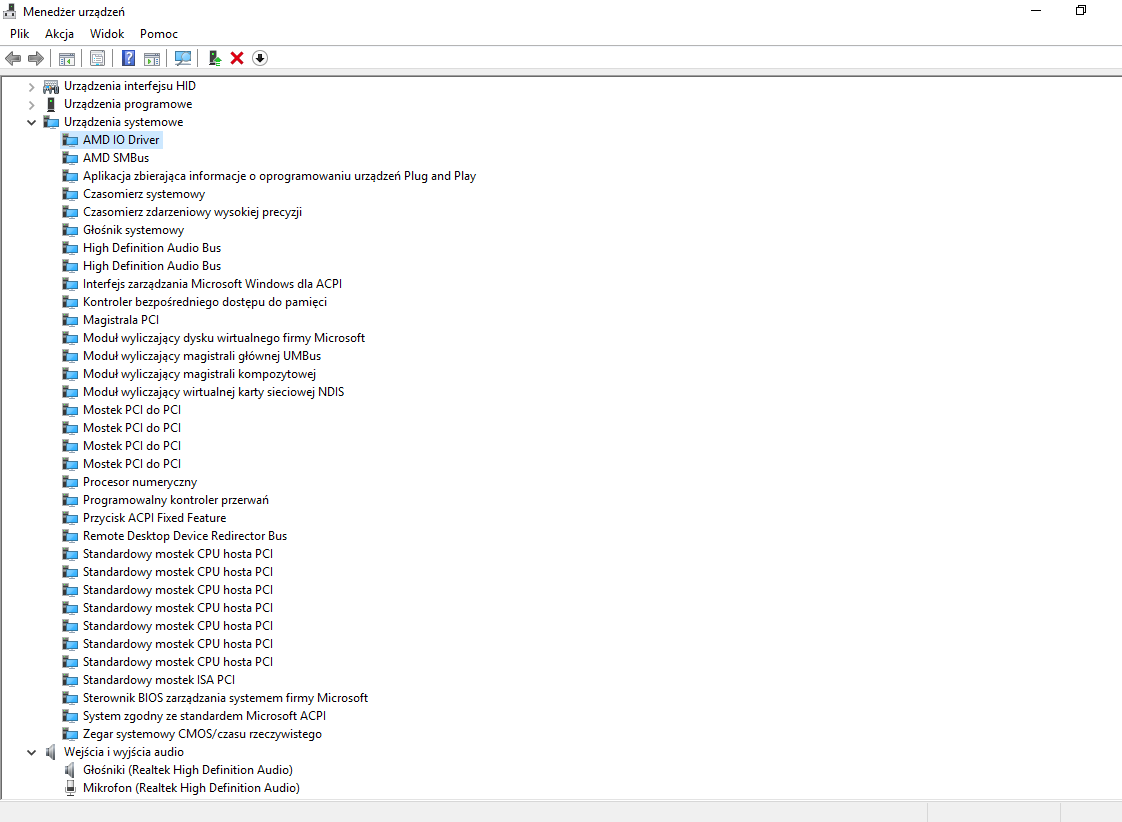Screen dimensions: 1122x822
Task: Click the icon beside Głośnik systemowy
Action: (x=70, y=230)
